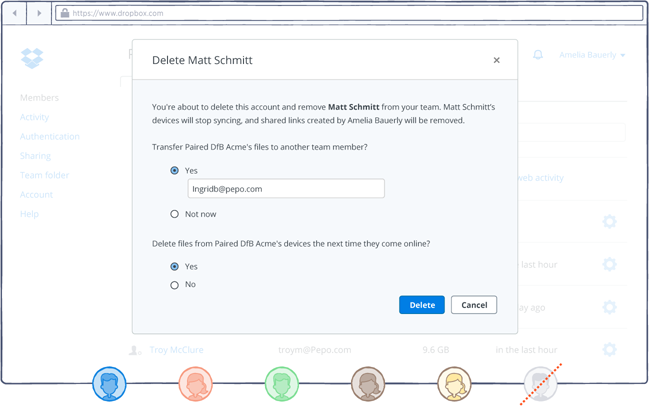Viewport: 650px width, 406px height.
Task: Open the Troy McClure member link
Action: tap(177, 350)
